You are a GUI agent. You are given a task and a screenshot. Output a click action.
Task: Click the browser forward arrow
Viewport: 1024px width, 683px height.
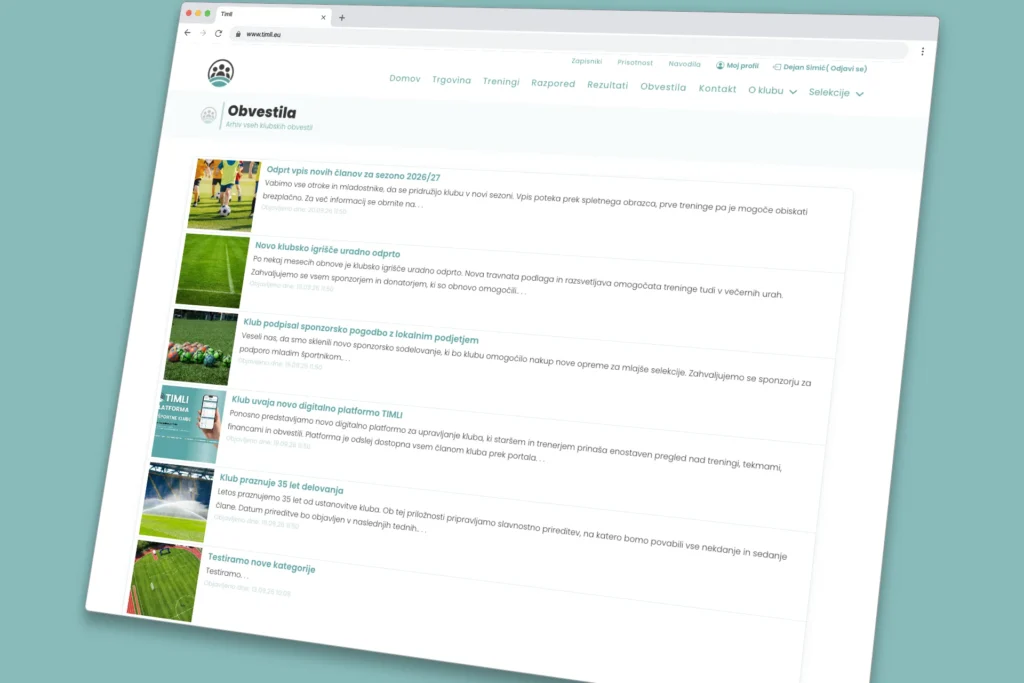click(x=203, y=33)
